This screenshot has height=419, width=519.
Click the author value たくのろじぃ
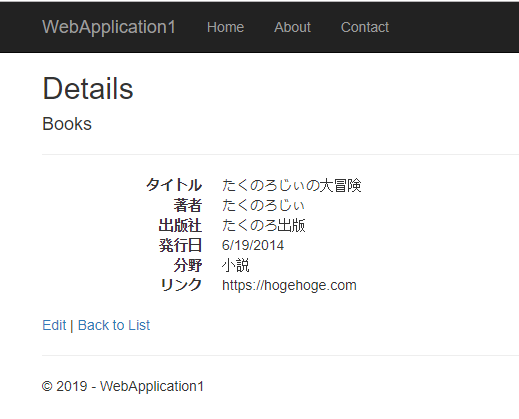[263, 205]
